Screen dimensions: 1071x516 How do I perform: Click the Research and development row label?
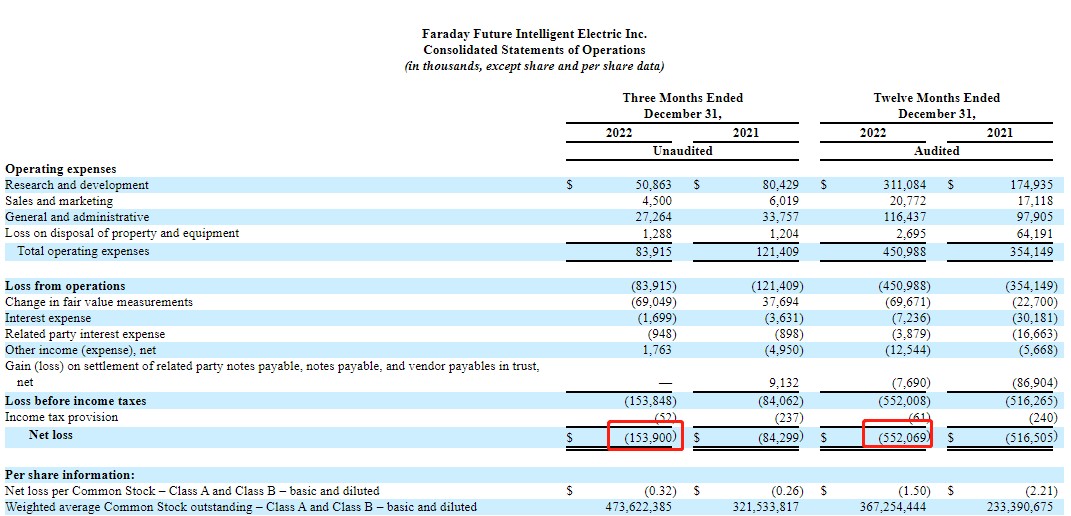77,185
